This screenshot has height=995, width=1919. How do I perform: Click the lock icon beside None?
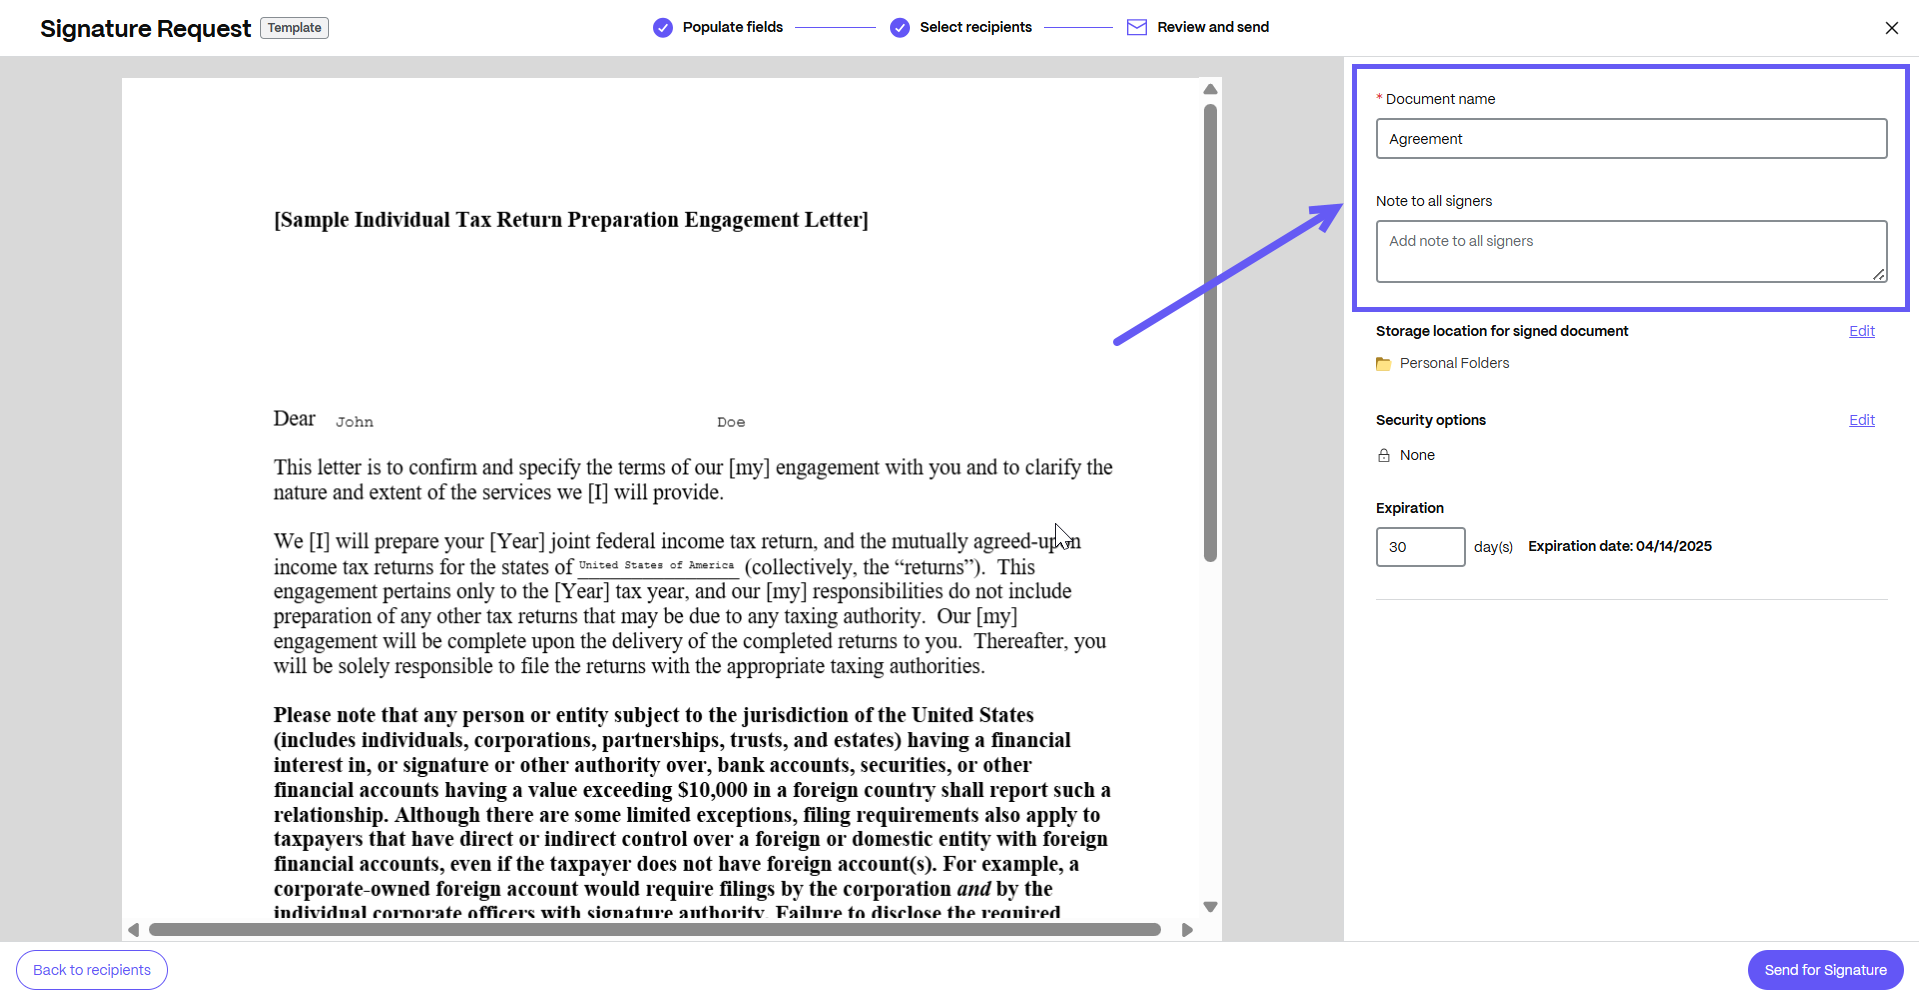pos(1384,456)
